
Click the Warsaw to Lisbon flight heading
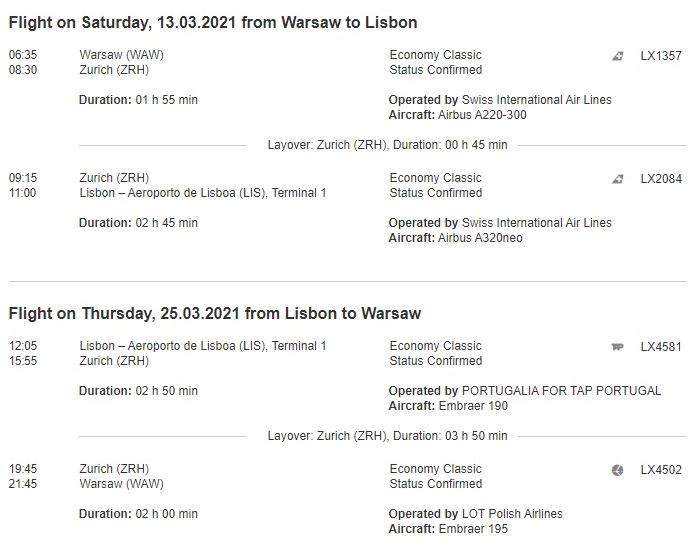(213, 22)
